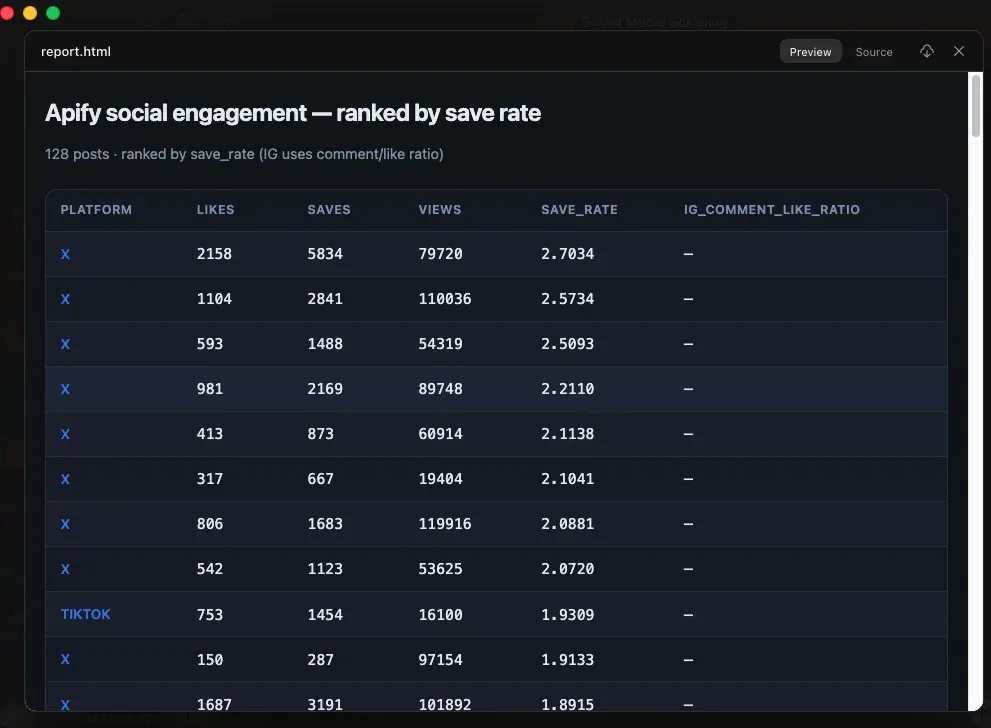Click the saves value 1123

click(x=325, y=569)
